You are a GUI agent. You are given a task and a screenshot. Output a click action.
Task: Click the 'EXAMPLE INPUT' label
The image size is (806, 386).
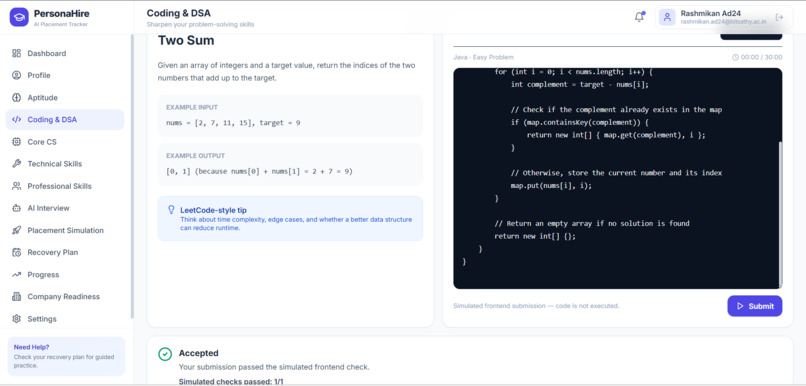pyautogui.click(x=192, y=107)
